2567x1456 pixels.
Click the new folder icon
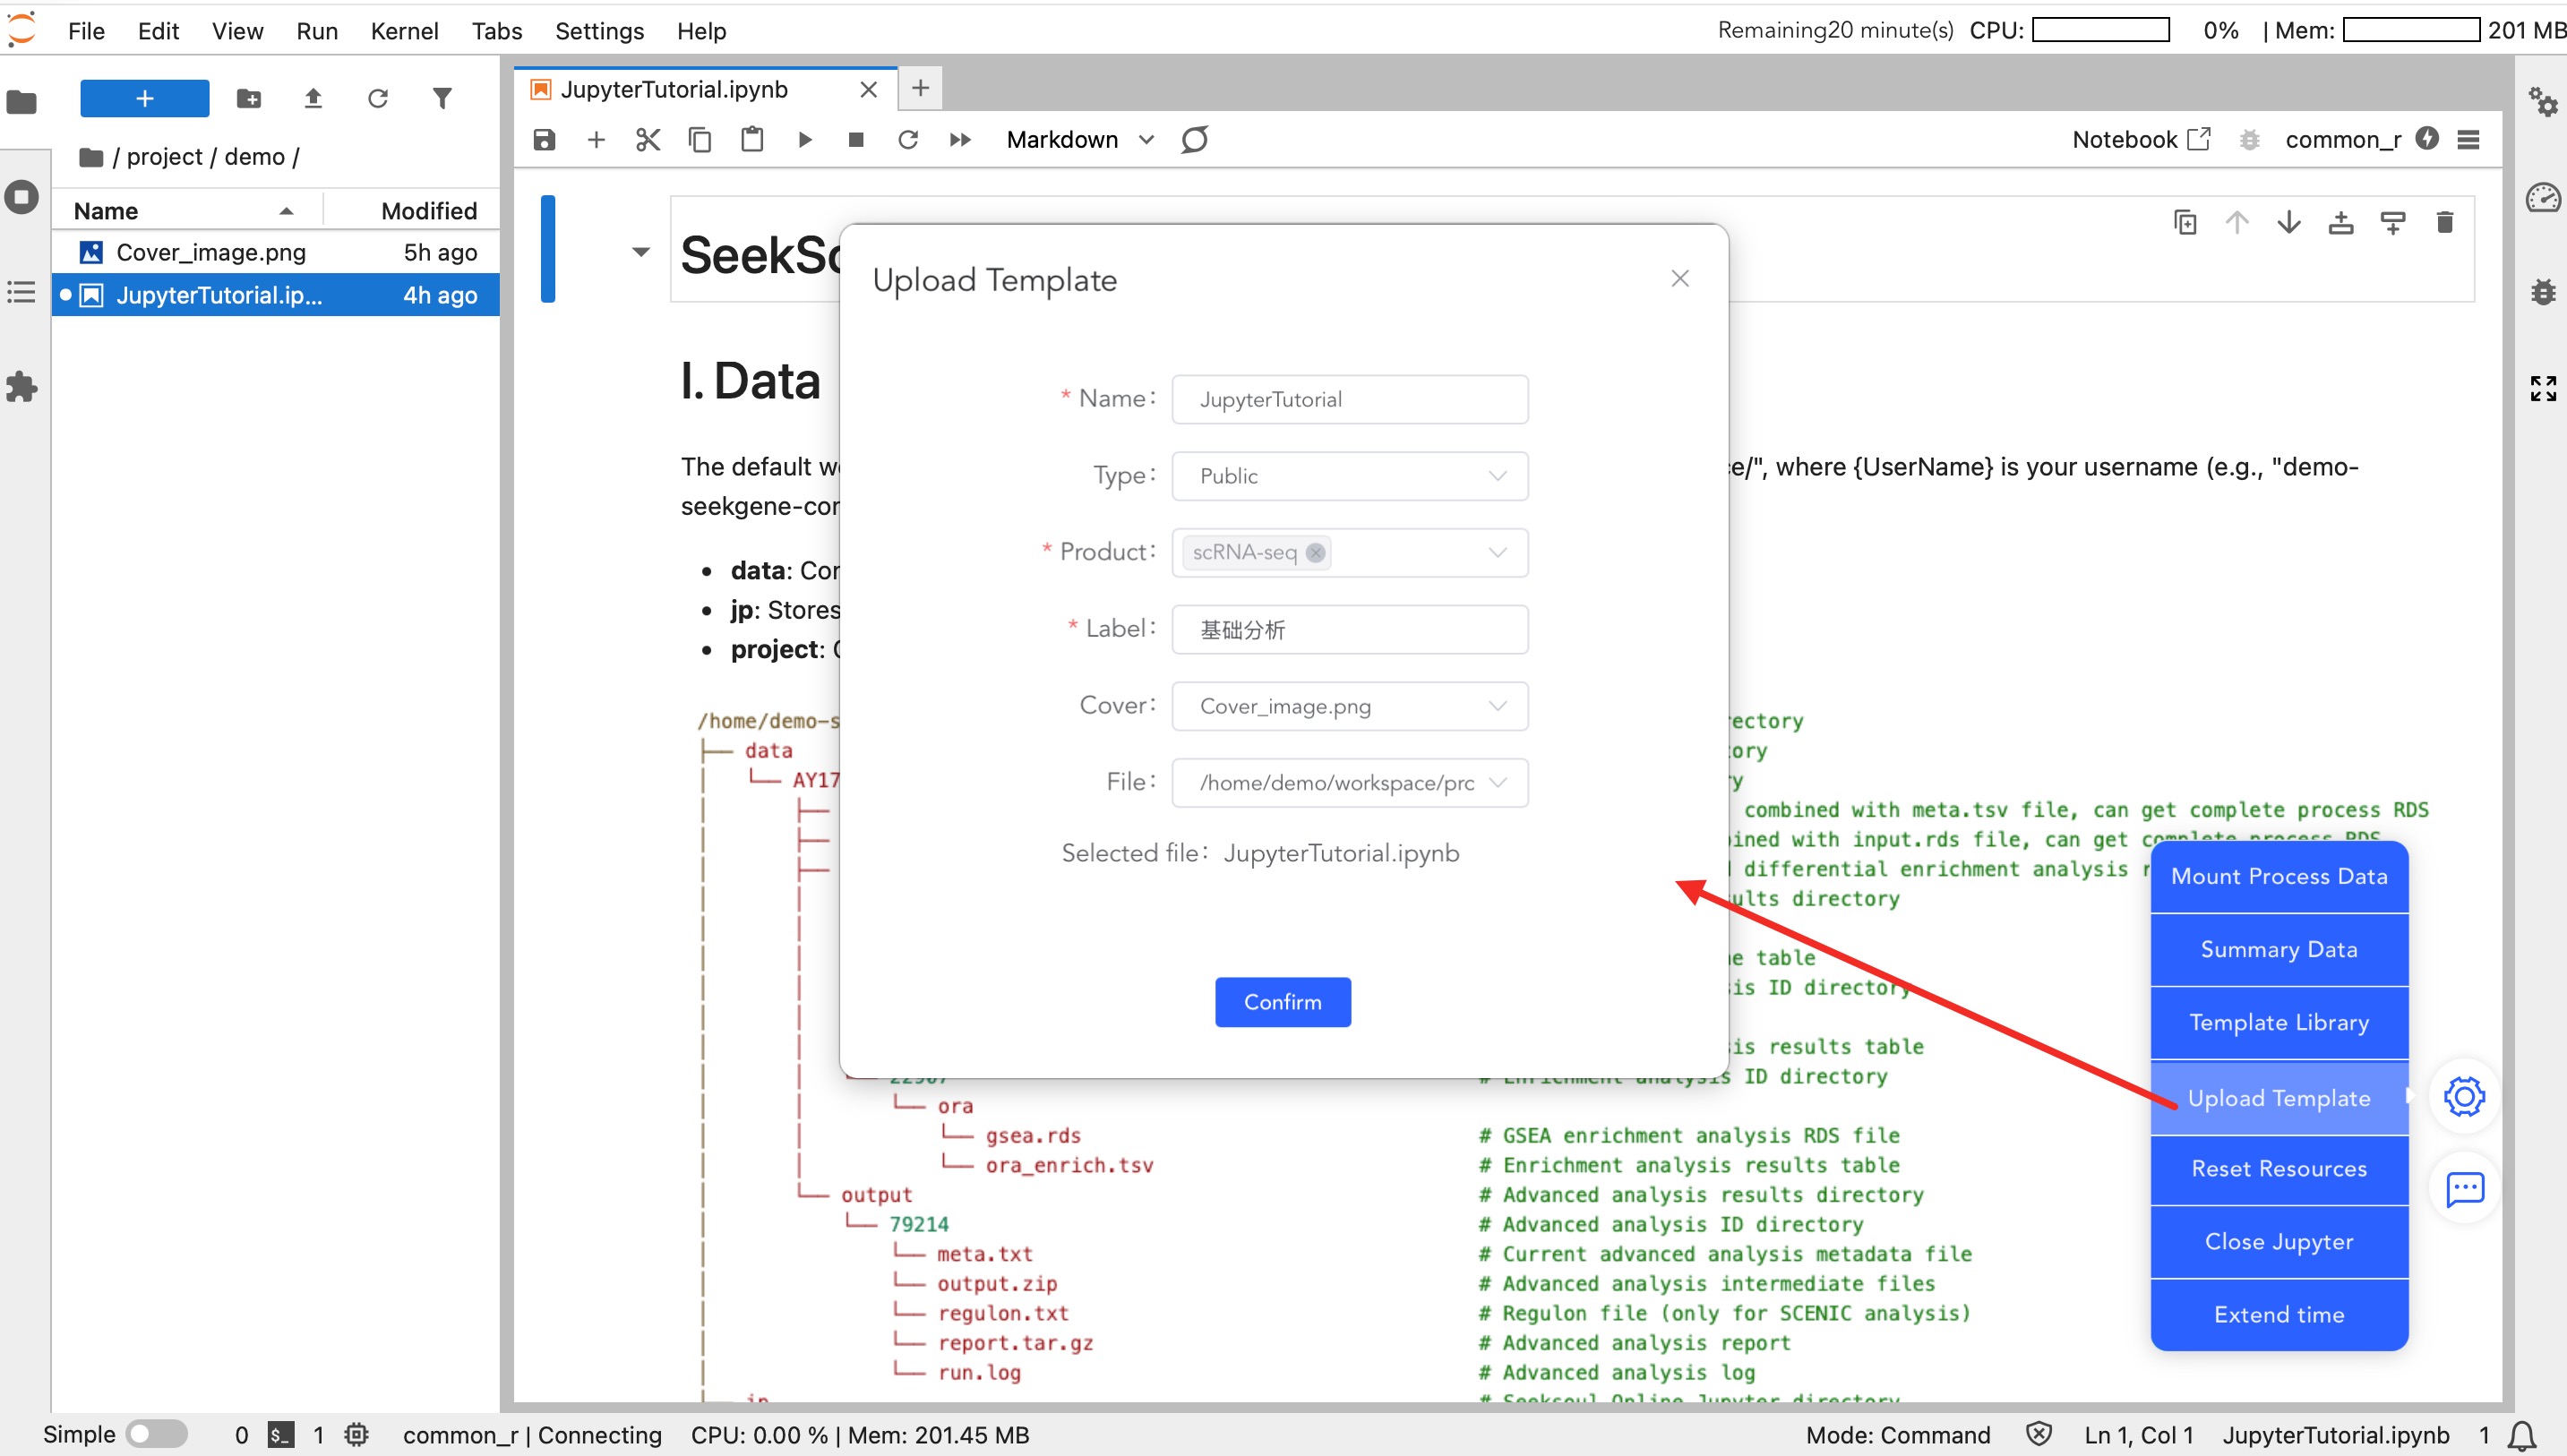(x=248, y=98)
